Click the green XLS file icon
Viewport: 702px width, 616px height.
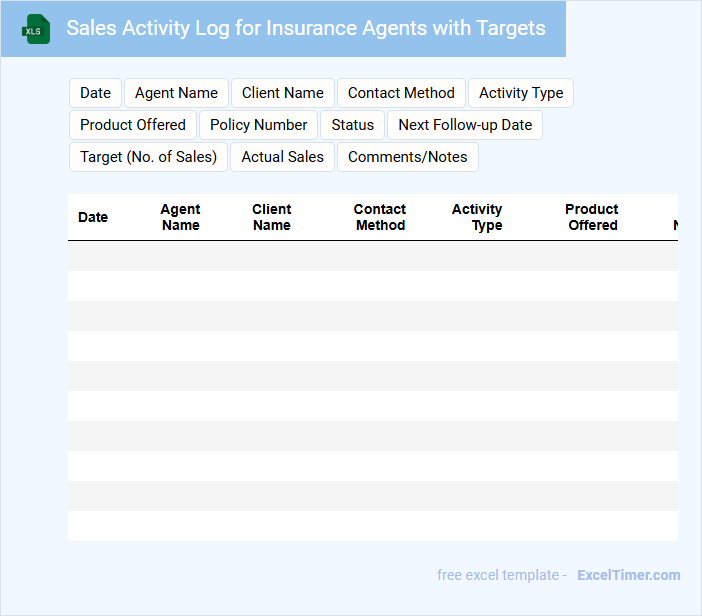point(37,29)
